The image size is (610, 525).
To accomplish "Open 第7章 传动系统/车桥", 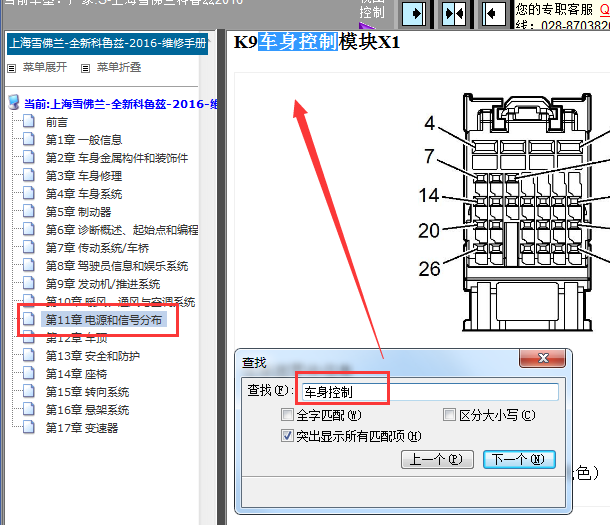I will click(97, 248).
